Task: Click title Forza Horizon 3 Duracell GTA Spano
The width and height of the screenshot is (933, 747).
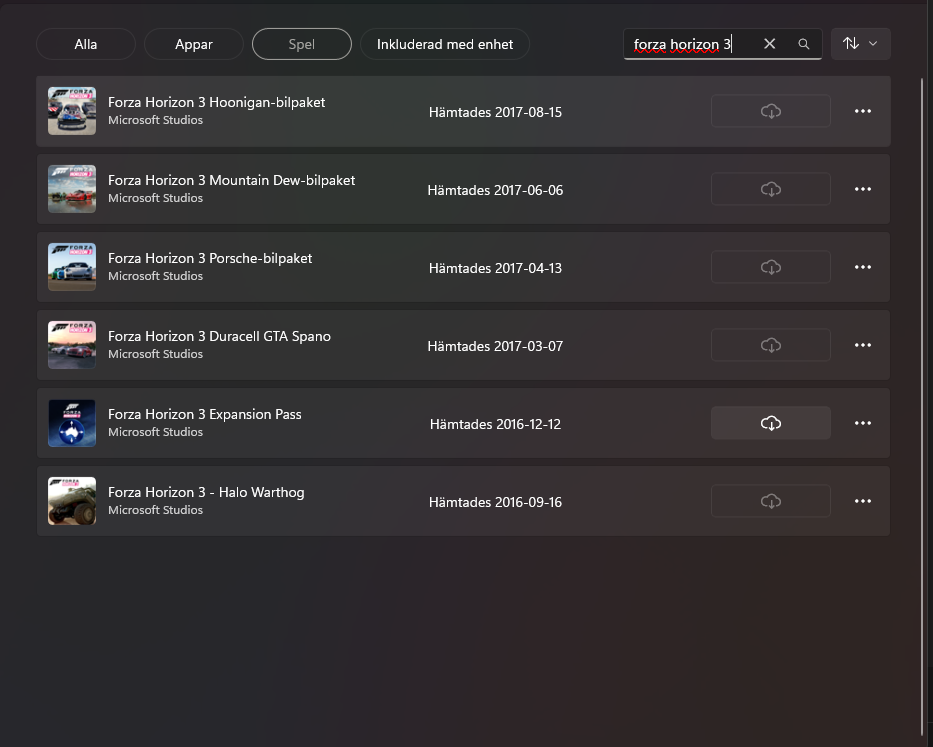Action: coord(220,336)
